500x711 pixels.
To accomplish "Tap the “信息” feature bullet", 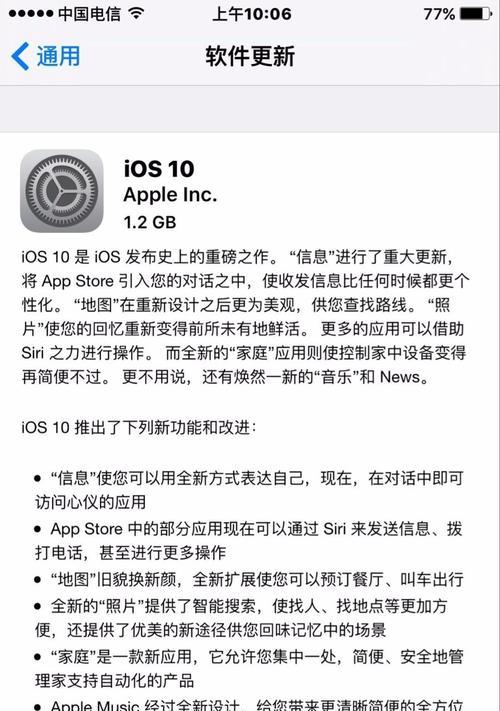I will [249, 490].
